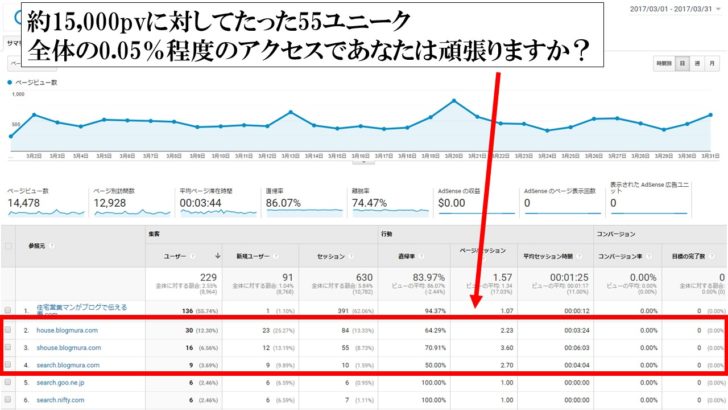Select the 74.47% 離脱率 metric card
This screenshot has height=410, width=728.
pyautogui.click(x=390, y=202)
